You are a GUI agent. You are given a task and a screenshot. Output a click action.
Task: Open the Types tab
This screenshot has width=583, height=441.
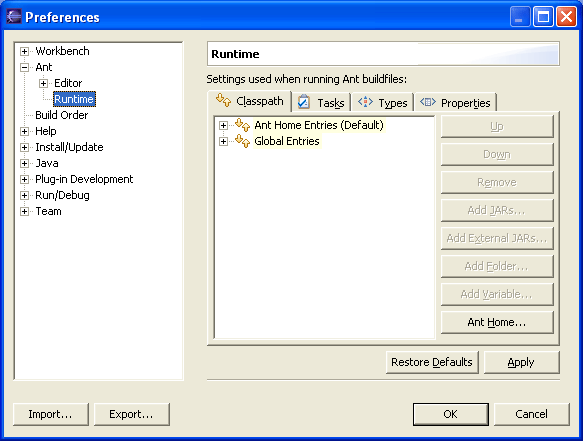[383, 102]
